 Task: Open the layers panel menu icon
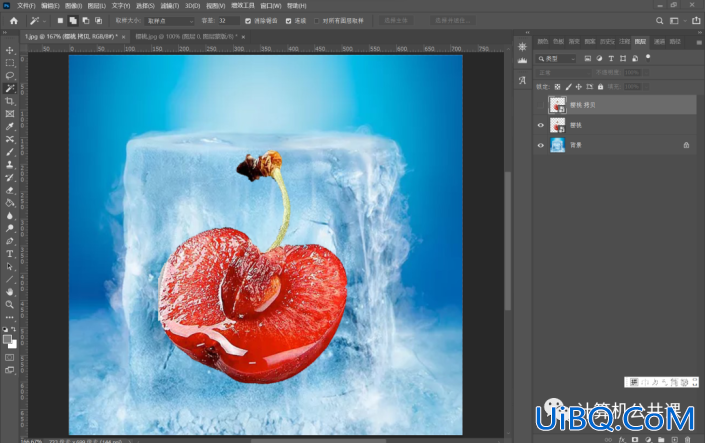point(699,42)
